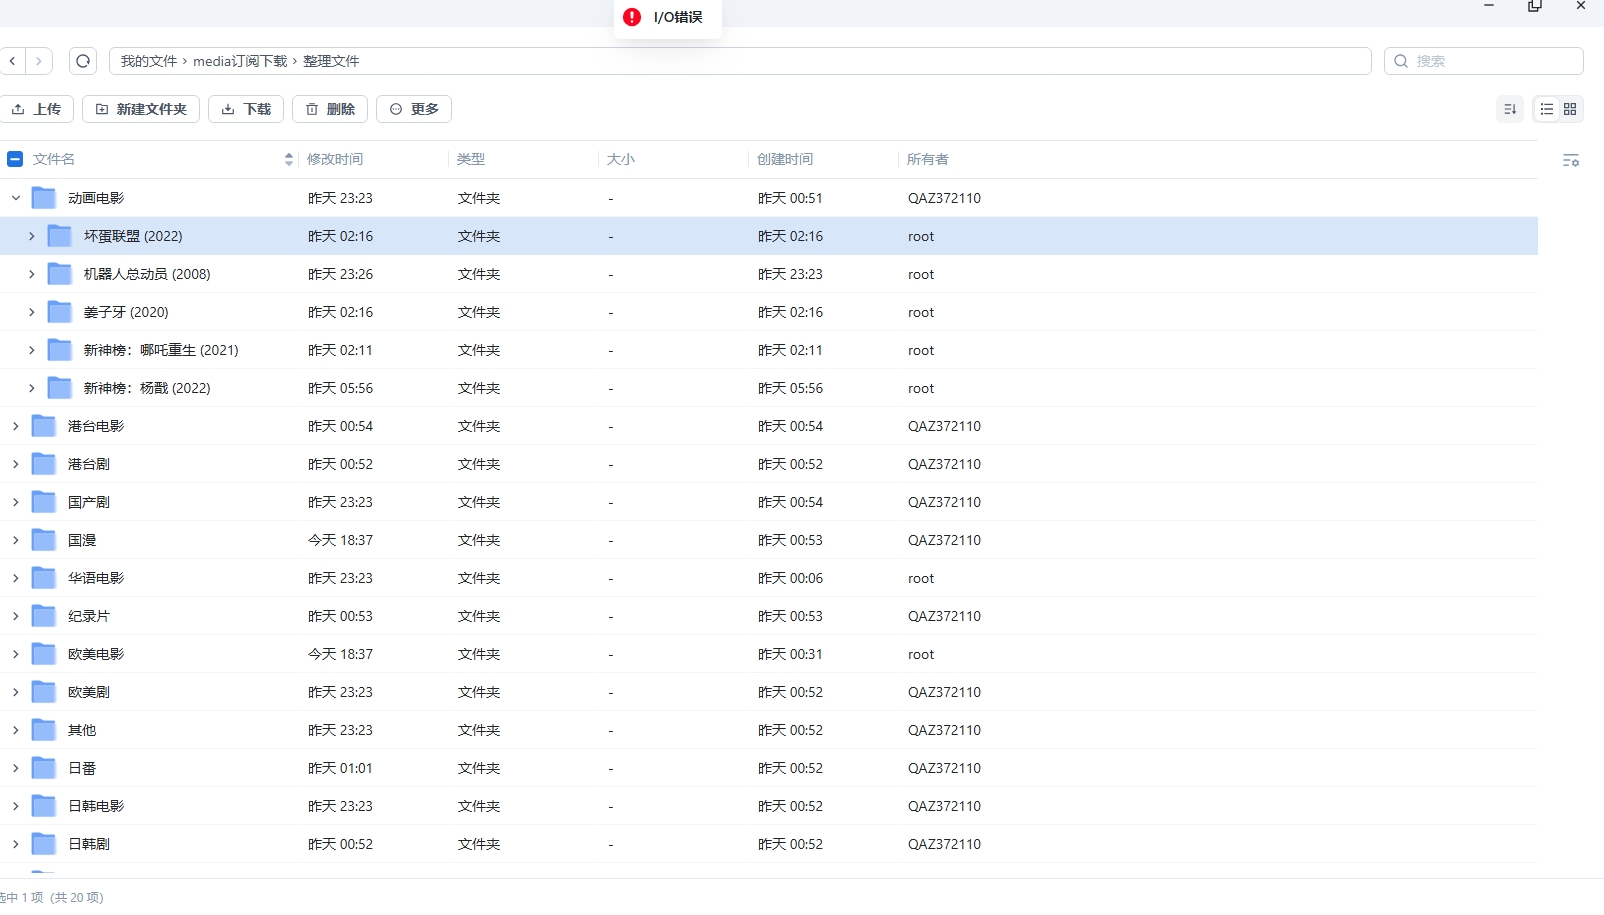Click the 日番 folder name
This screenshot has width=1604, height=915.
coord(82,768)
